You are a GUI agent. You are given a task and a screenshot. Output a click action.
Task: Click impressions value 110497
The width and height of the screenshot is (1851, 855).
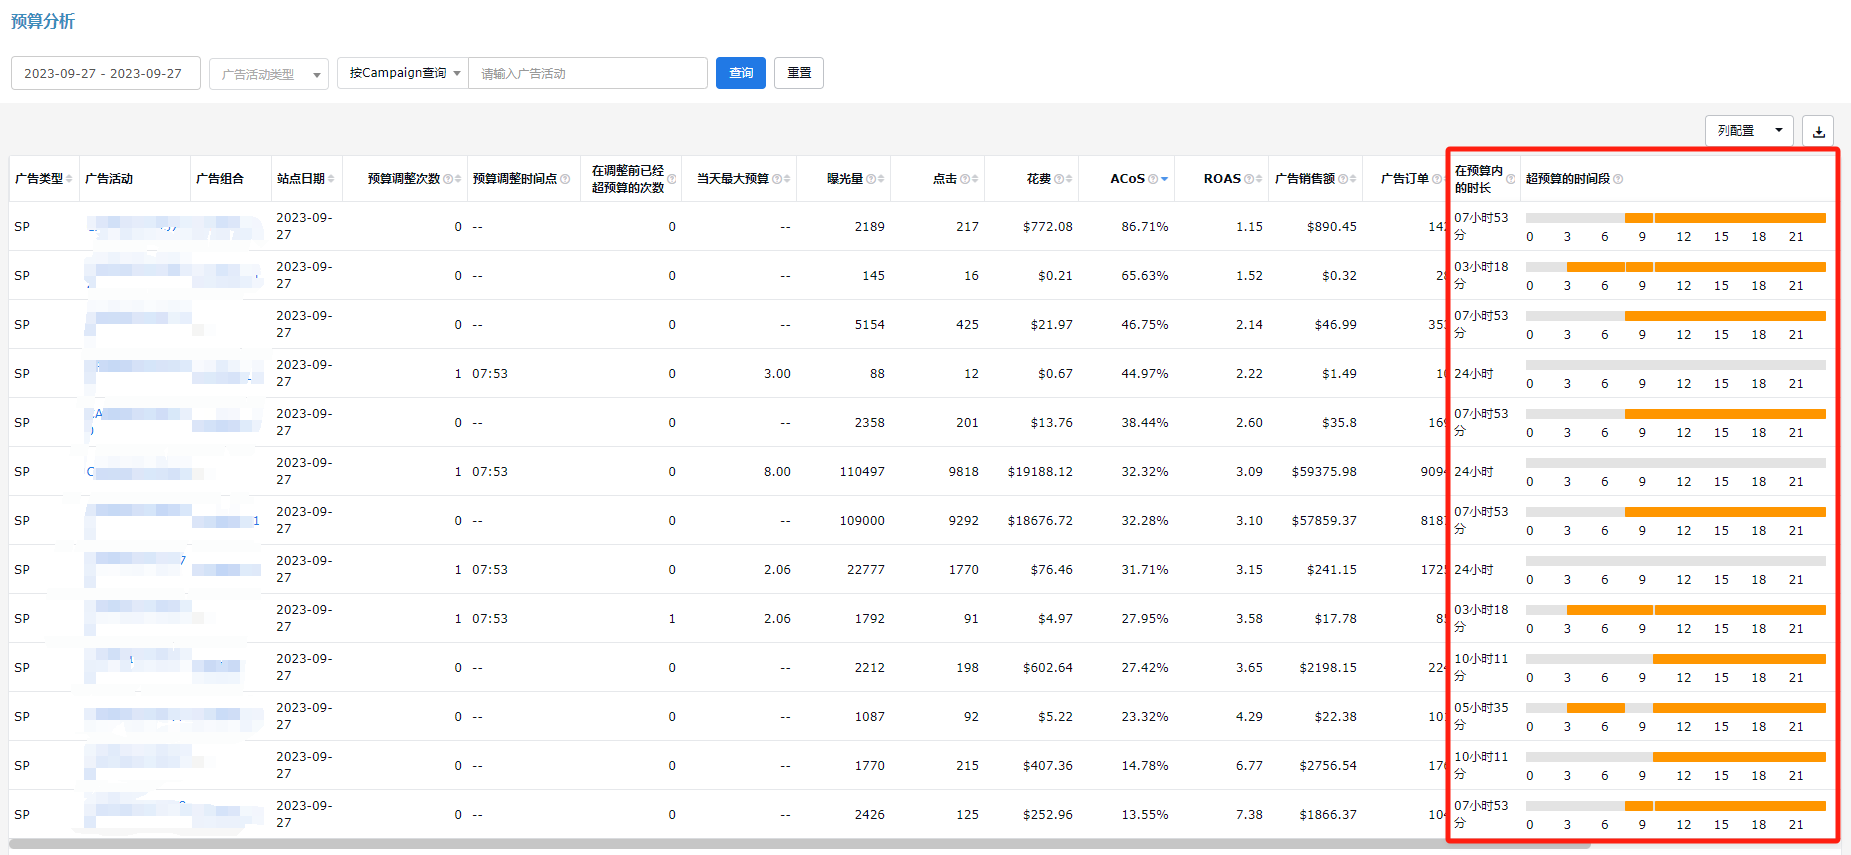click(x=862, y=472)
